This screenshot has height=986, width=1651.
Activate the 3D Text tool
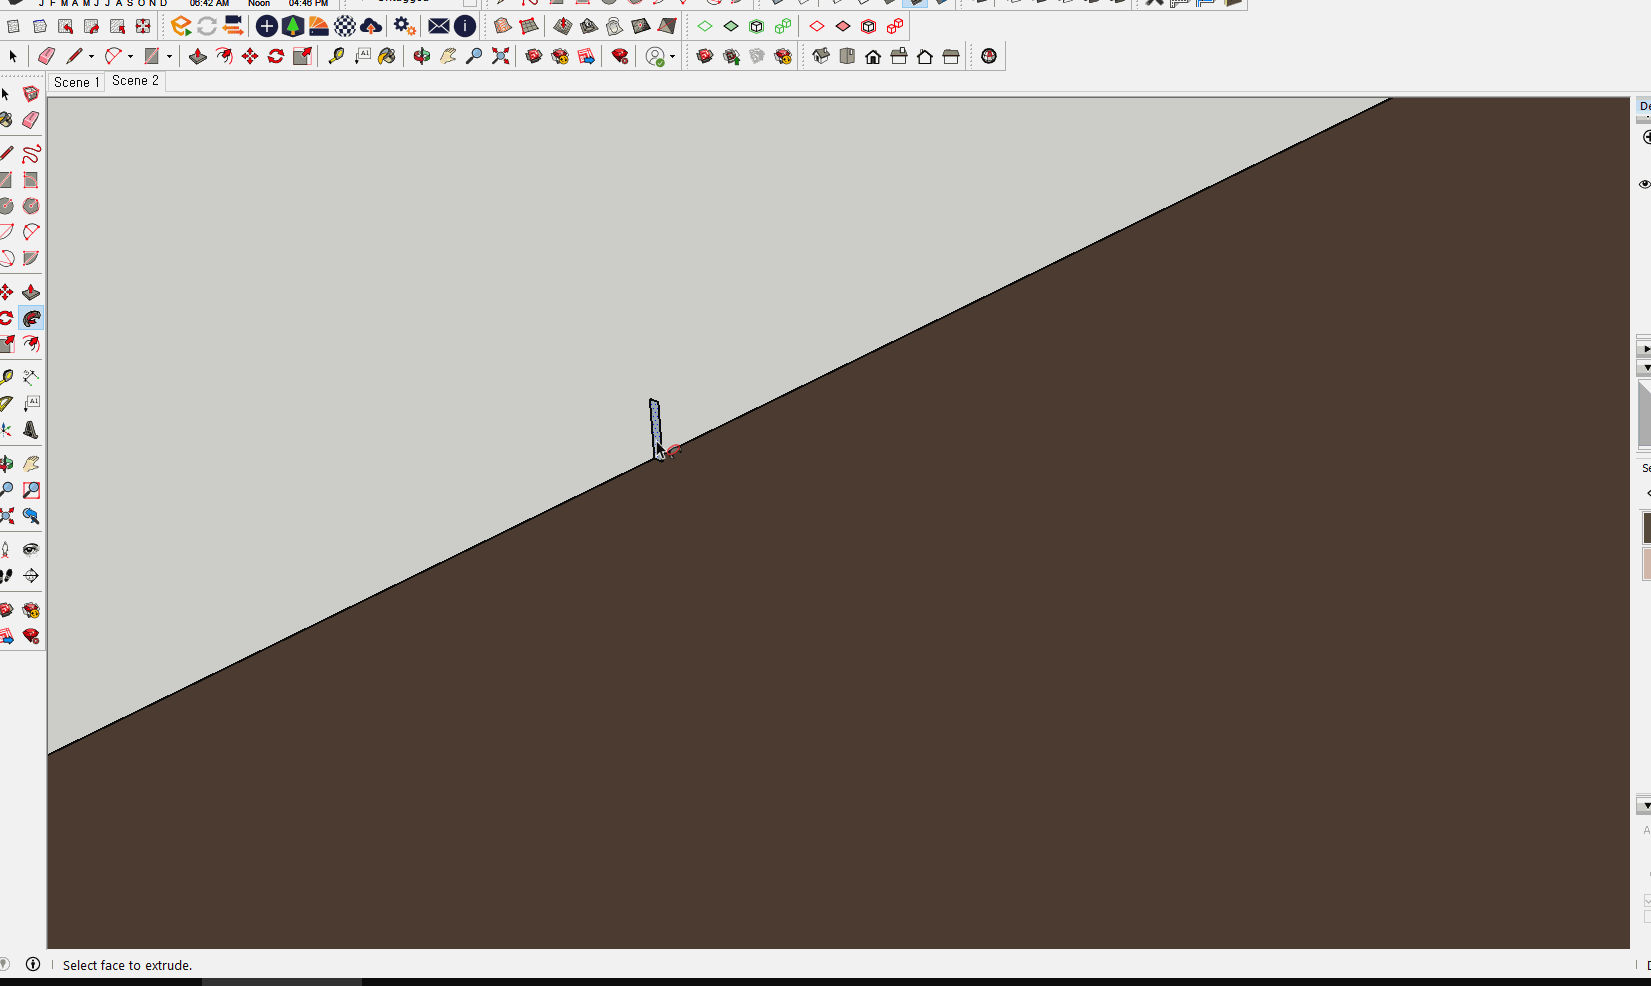(x=31, y=430)
